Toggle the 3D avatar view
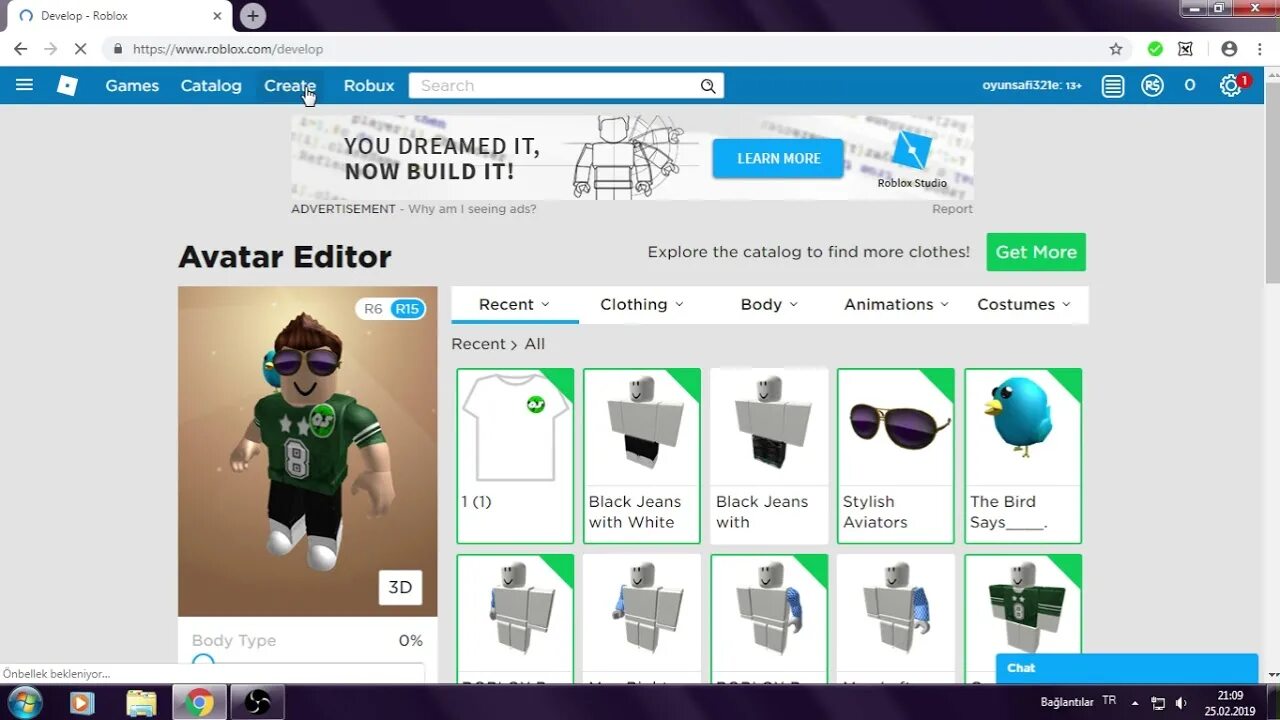The image size is (1280, 720). (x=400, y=587)
